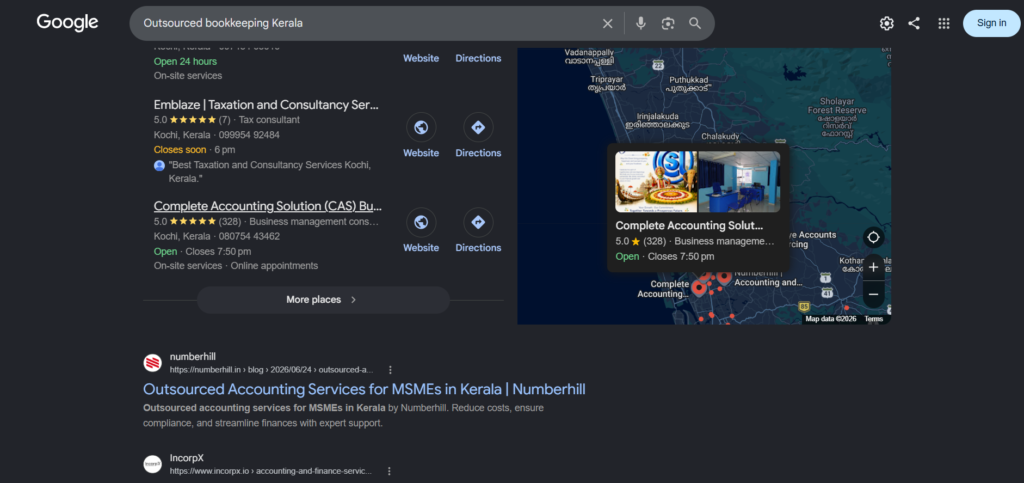The width and height of the screenshot is (1024, 483).
Task: Open the Emblaze Taxation and Consultancy listing
Action: point(266,105)
